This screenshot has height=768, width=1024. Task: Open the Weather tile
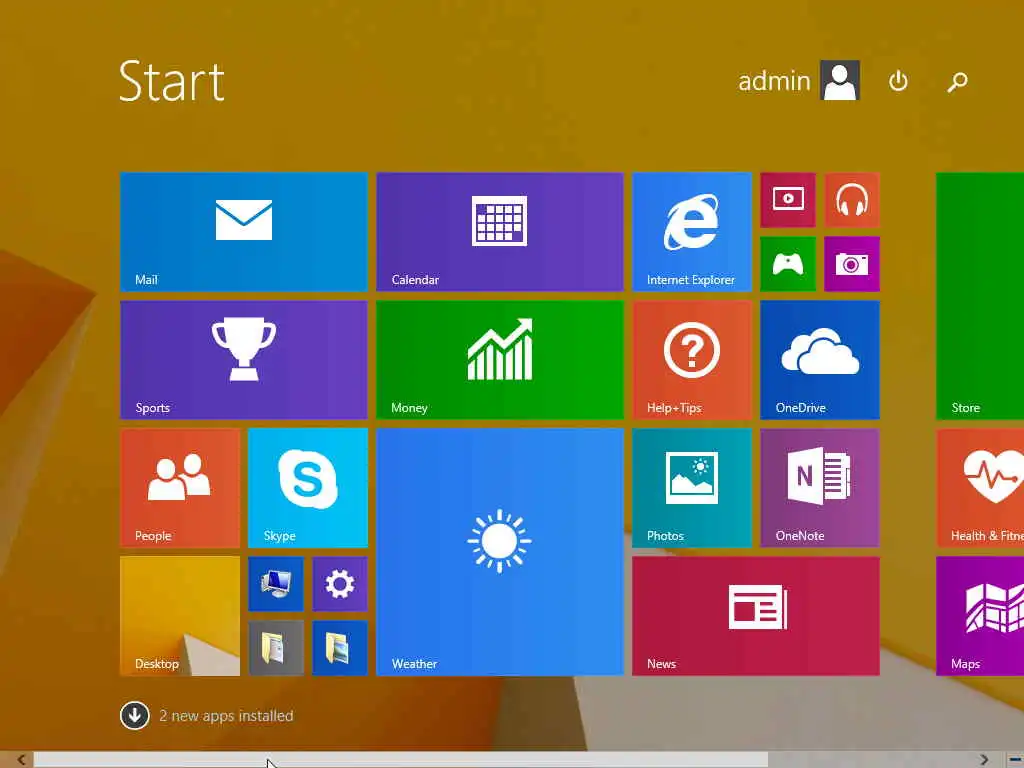(x=500, y=552)
